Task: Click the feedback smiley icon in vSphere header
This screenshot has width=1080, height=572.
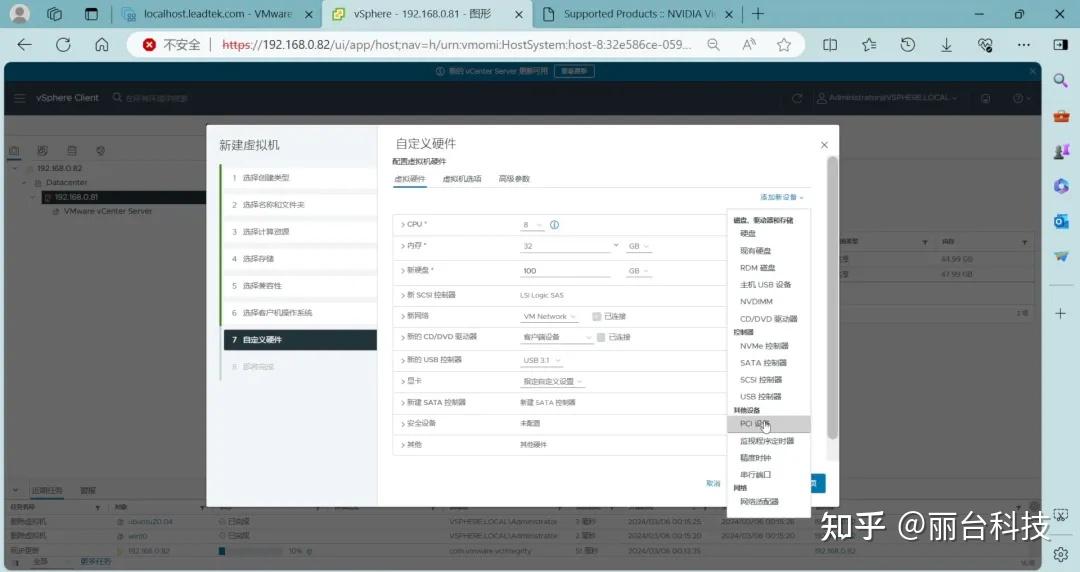Action: pyautogui.click(x=986, y=98)
